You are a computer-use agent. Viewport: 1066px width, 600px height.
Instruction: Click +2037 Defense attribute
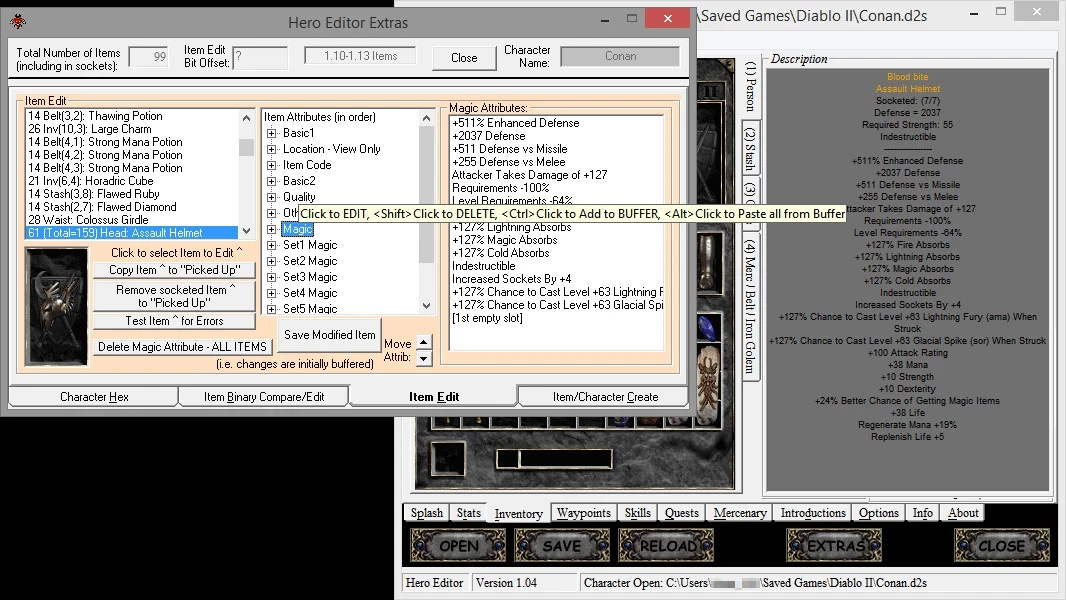pos(489,136)
